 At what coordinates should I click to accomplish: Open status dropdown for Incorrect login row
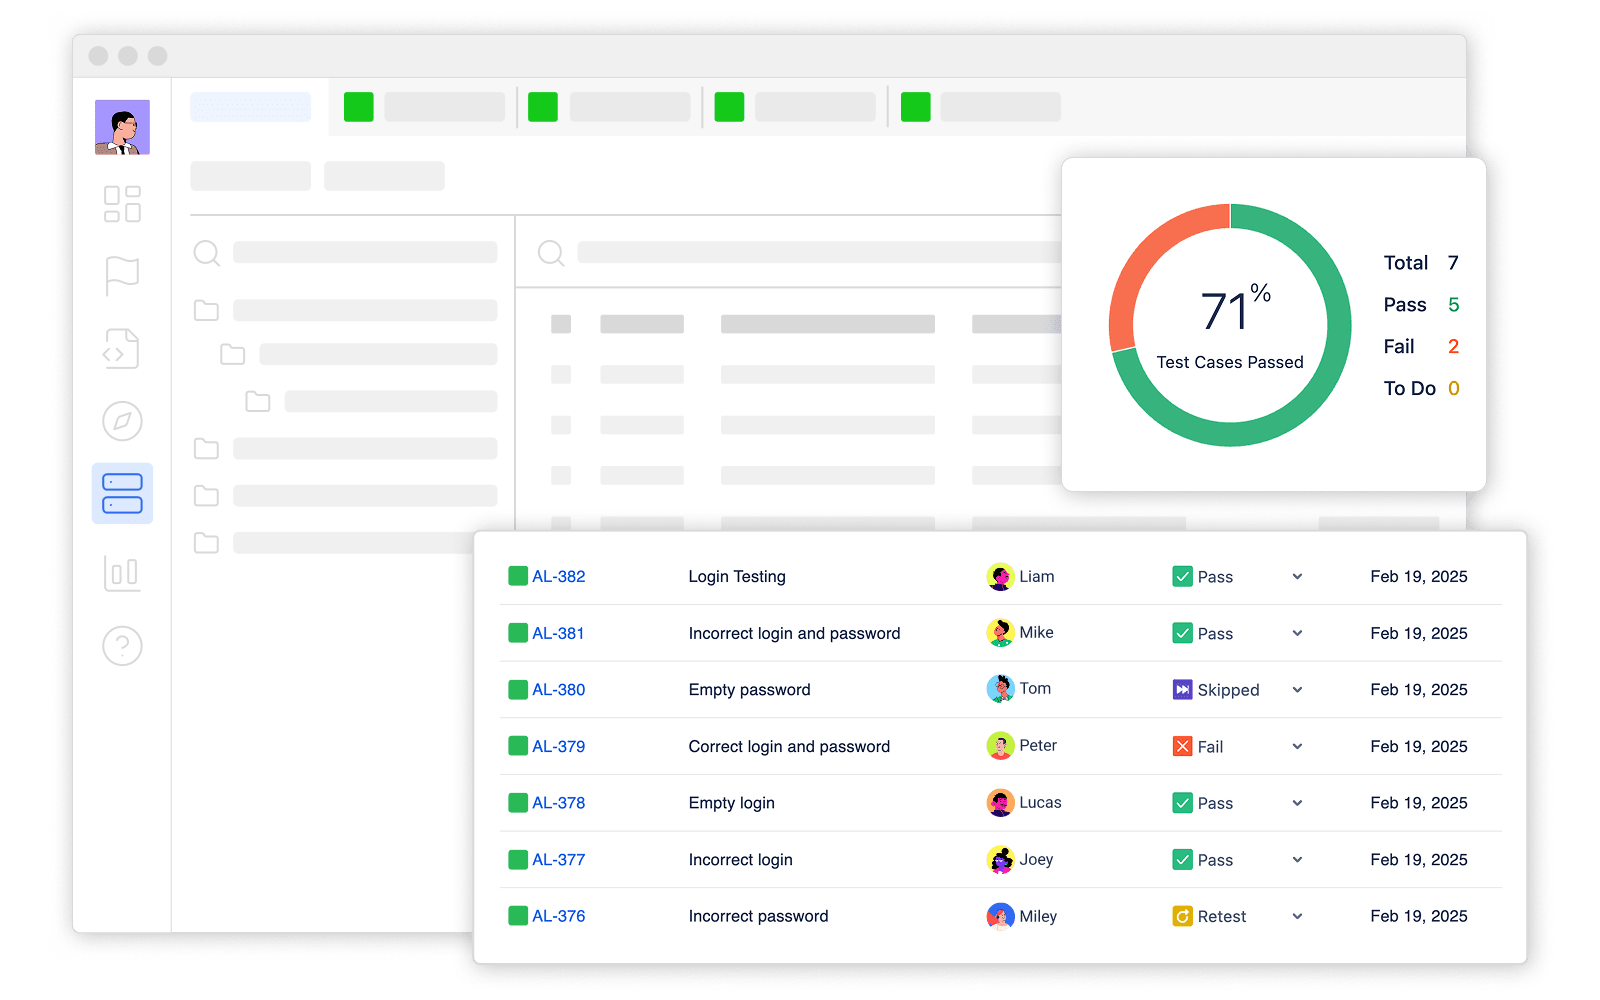[x=1297, y=859]
